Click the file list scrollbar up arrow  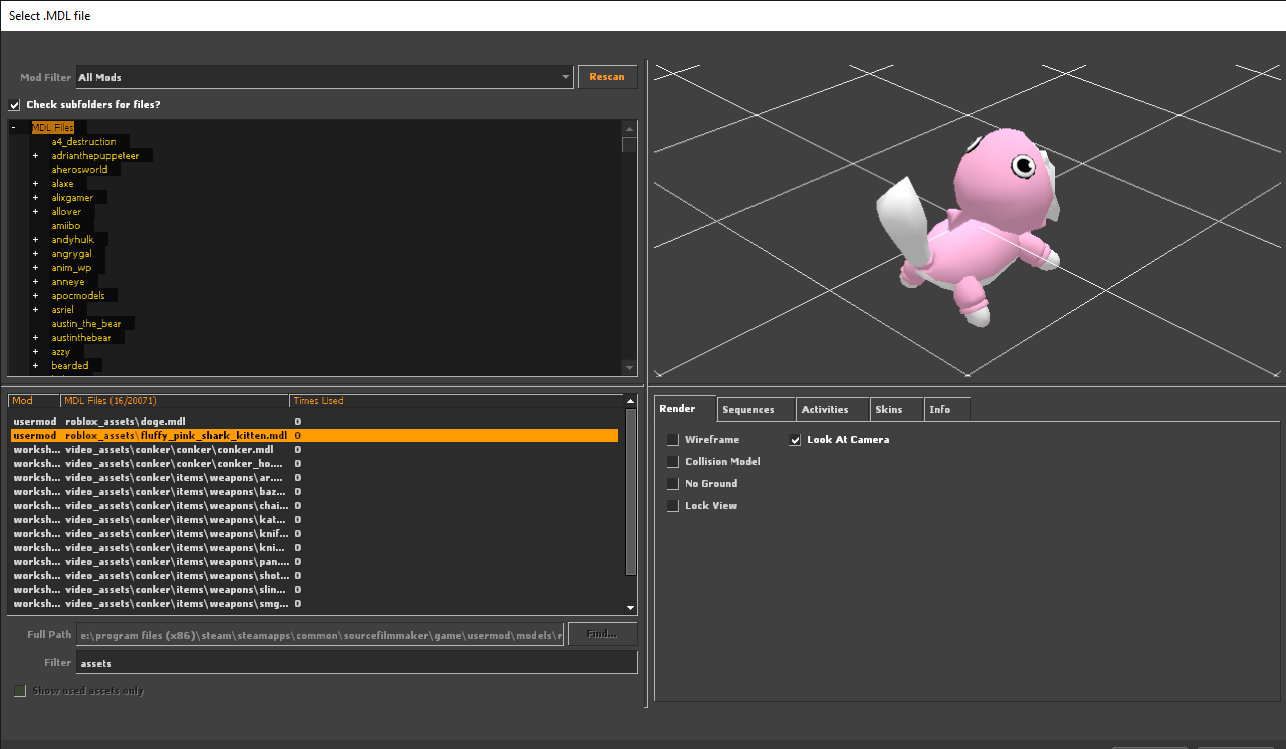tap(630, 402)
